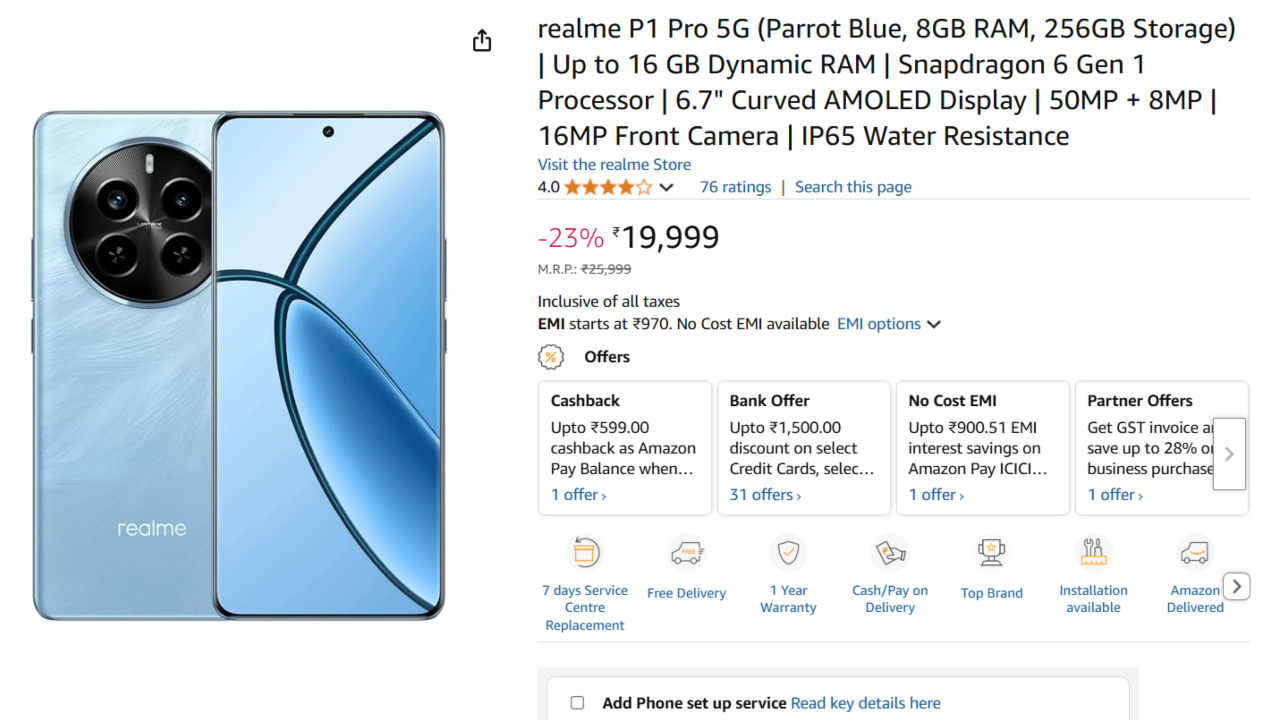Click the Installation available tools icon

[x=1093, y=552]
